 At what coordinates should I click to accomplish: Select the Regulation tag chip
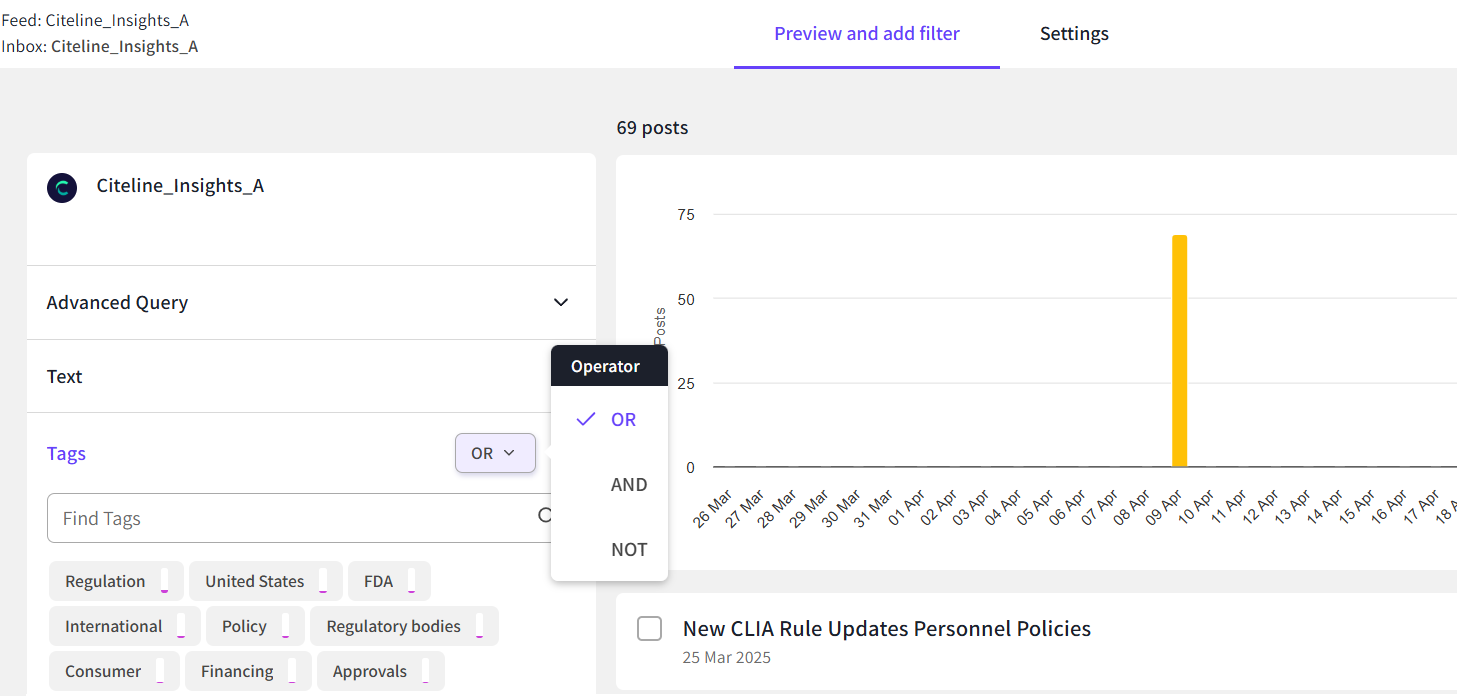(x=106, y=582)
